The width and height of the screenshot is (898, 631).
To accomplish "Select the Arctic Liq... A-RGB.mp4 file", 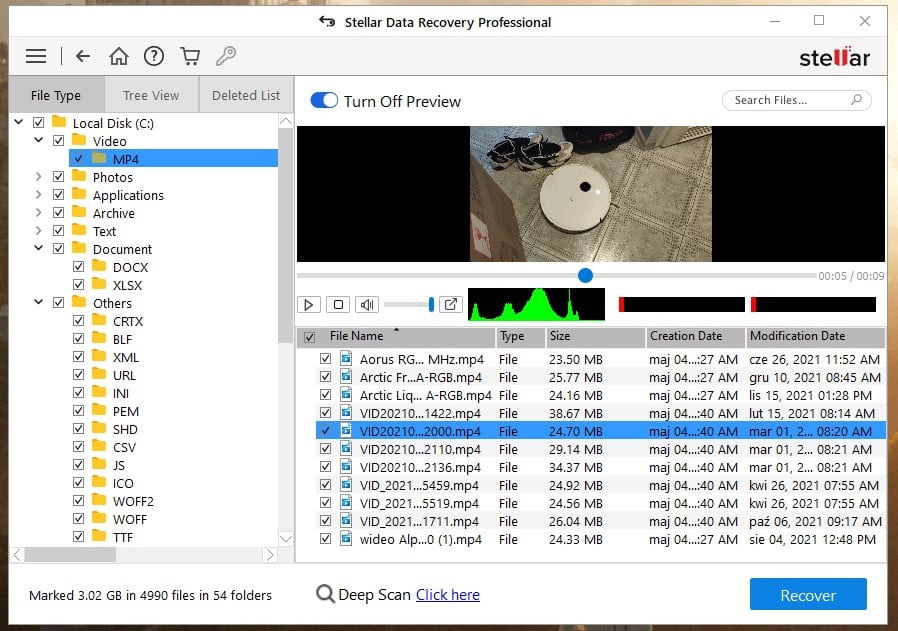I will 425,395.
